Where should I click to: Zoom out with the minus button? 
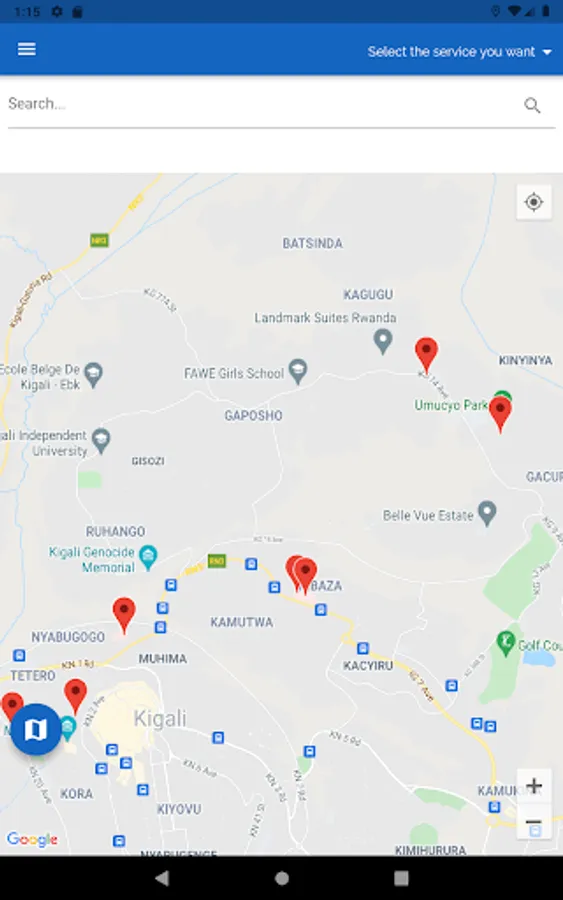pyautogui.click(x=534, y=822)
